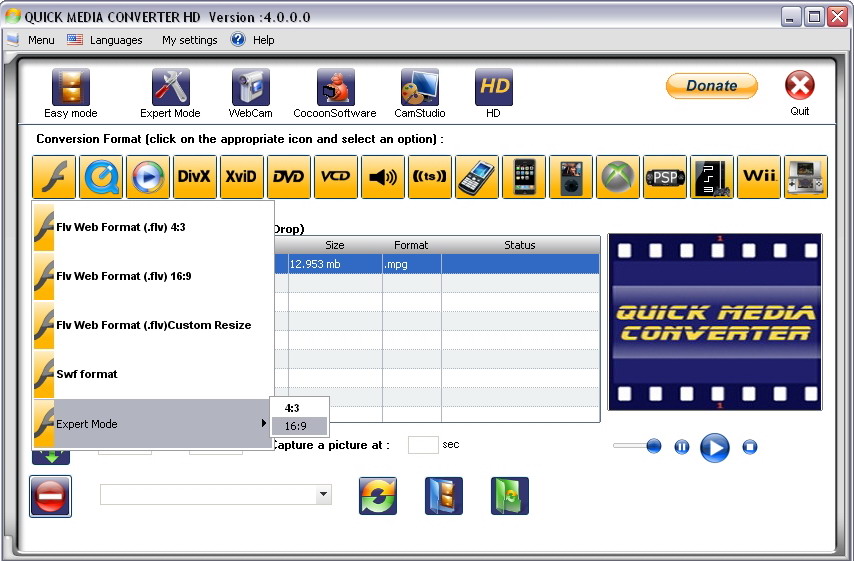Choose XviD conversion format
This screenshot has height=561, width=854.
pyautogui.click(x=241, y=176)
